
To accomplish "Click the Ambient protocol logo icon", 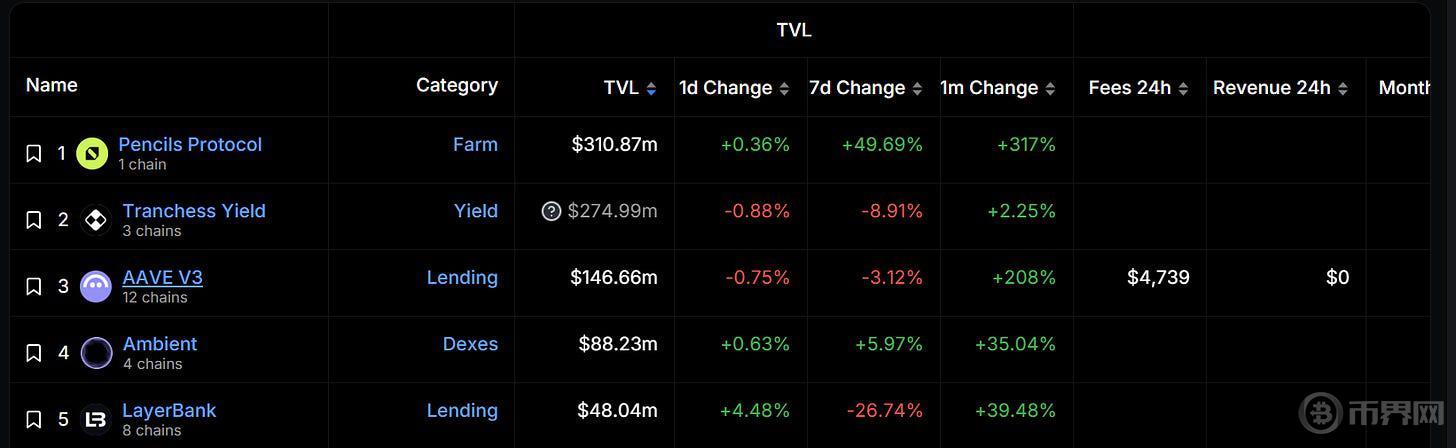I will [x=96, y=353].
